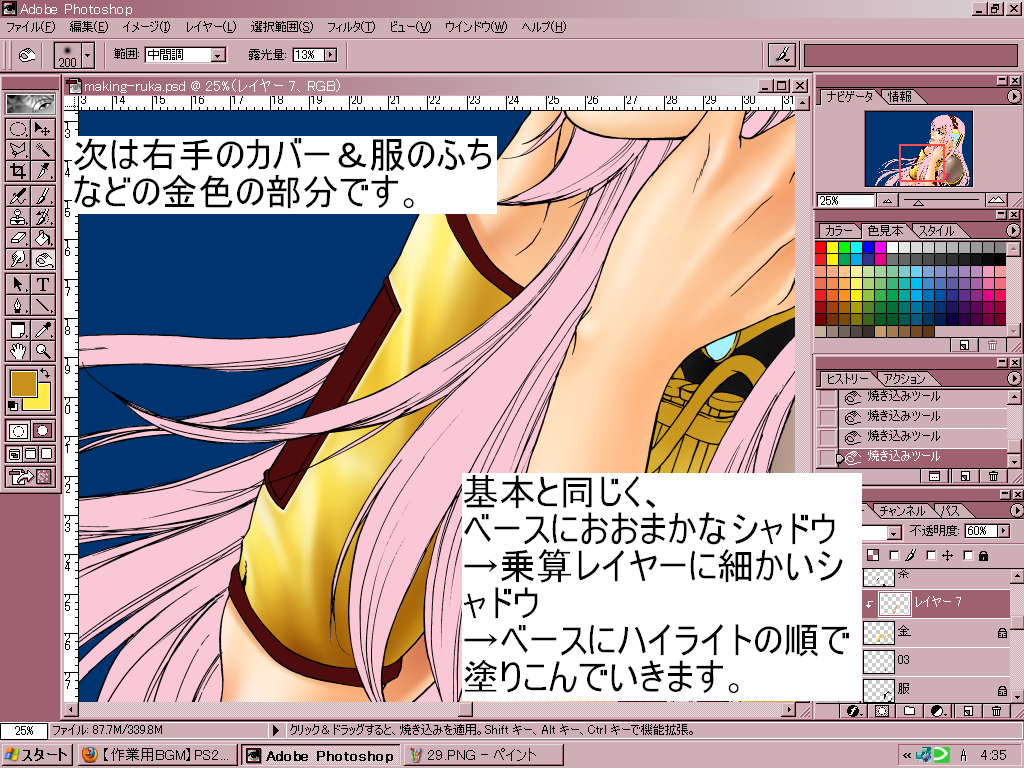1024x768 pixels.
Task: Open the Swatches palette menu arrow
Action: (x=1013, y=231)
